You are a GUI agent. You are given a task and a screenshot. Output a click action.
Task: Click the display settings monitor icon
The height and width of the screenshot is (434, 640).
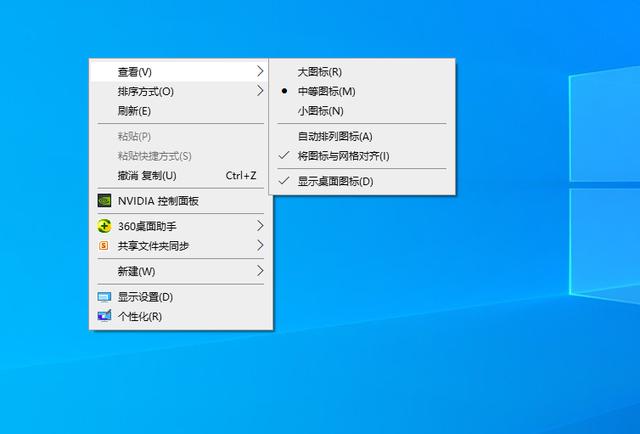pyautogui.click(x=104, y=297)
